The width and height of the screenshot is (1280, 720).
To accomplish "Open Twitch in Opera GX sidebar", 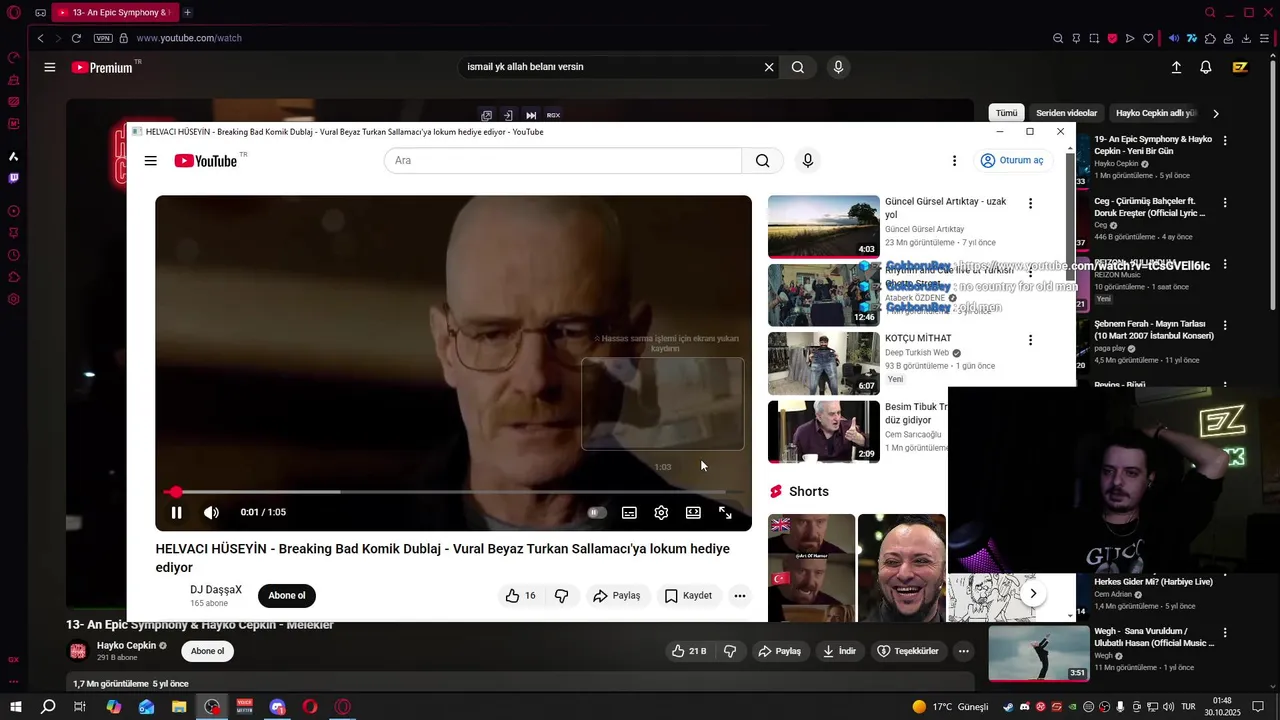I will click(13, 179).
